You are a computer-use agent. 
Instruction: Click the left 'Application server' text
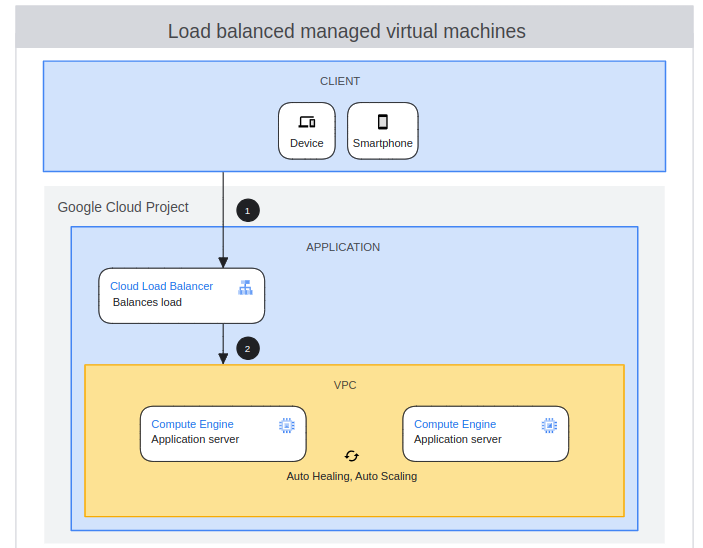pos(195,439)
